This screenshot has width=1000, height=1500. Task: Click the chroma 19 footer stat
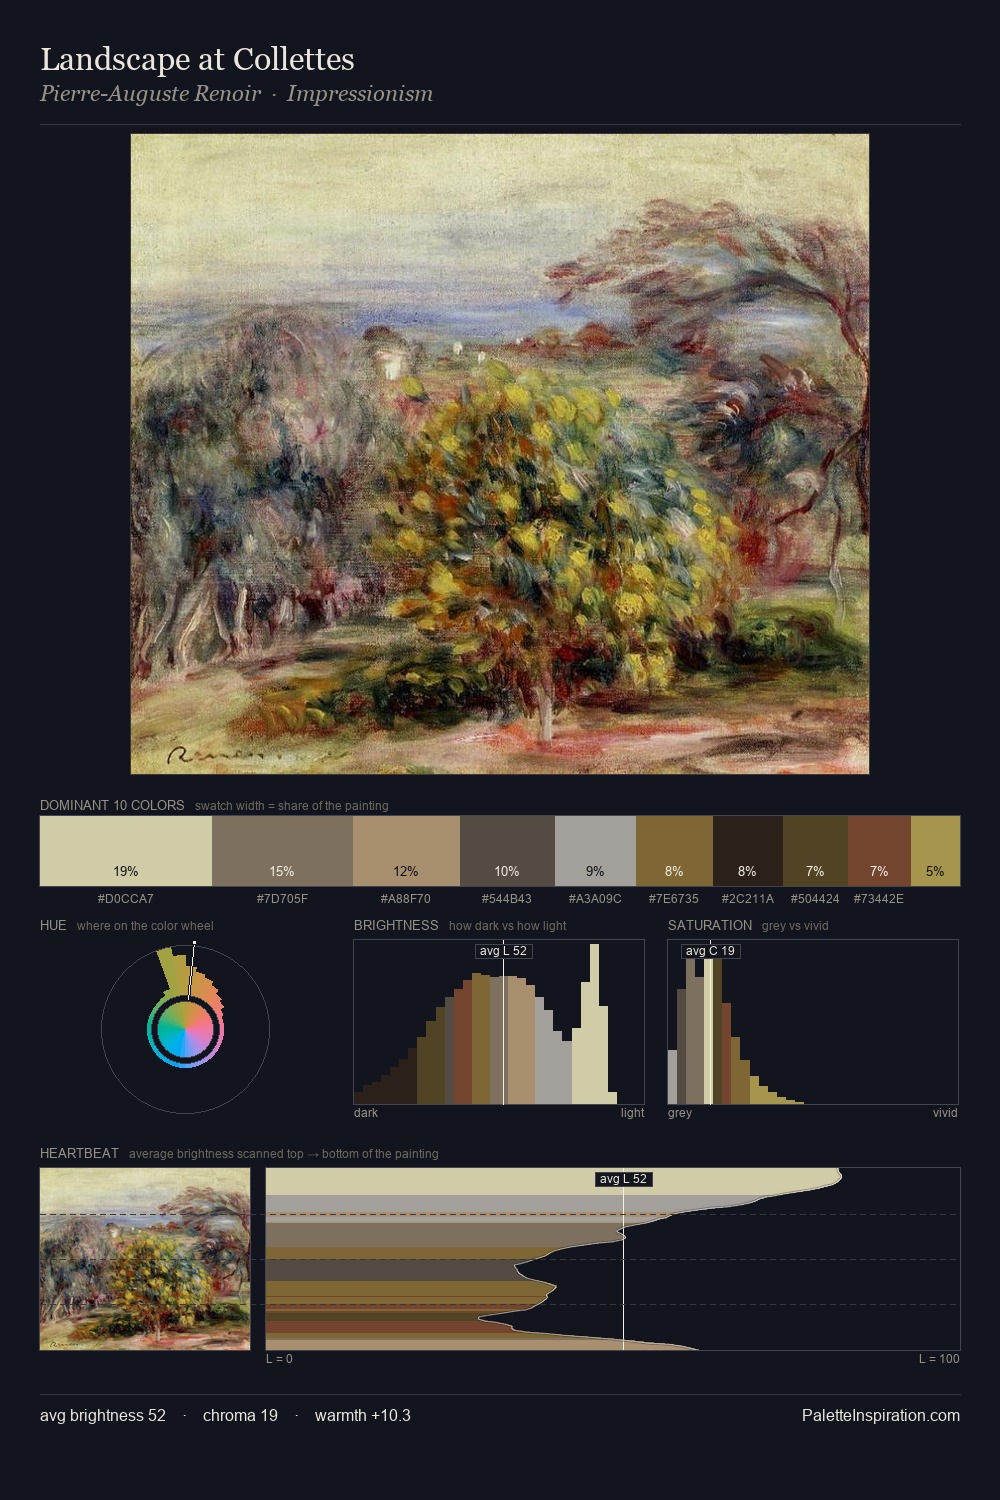[240, 1415]
